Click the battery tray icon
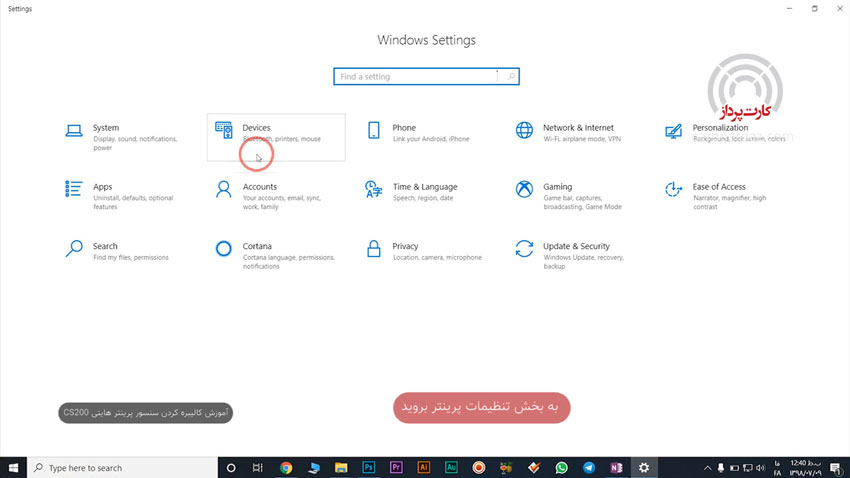850x478 pixels. (x=734, y=468)
